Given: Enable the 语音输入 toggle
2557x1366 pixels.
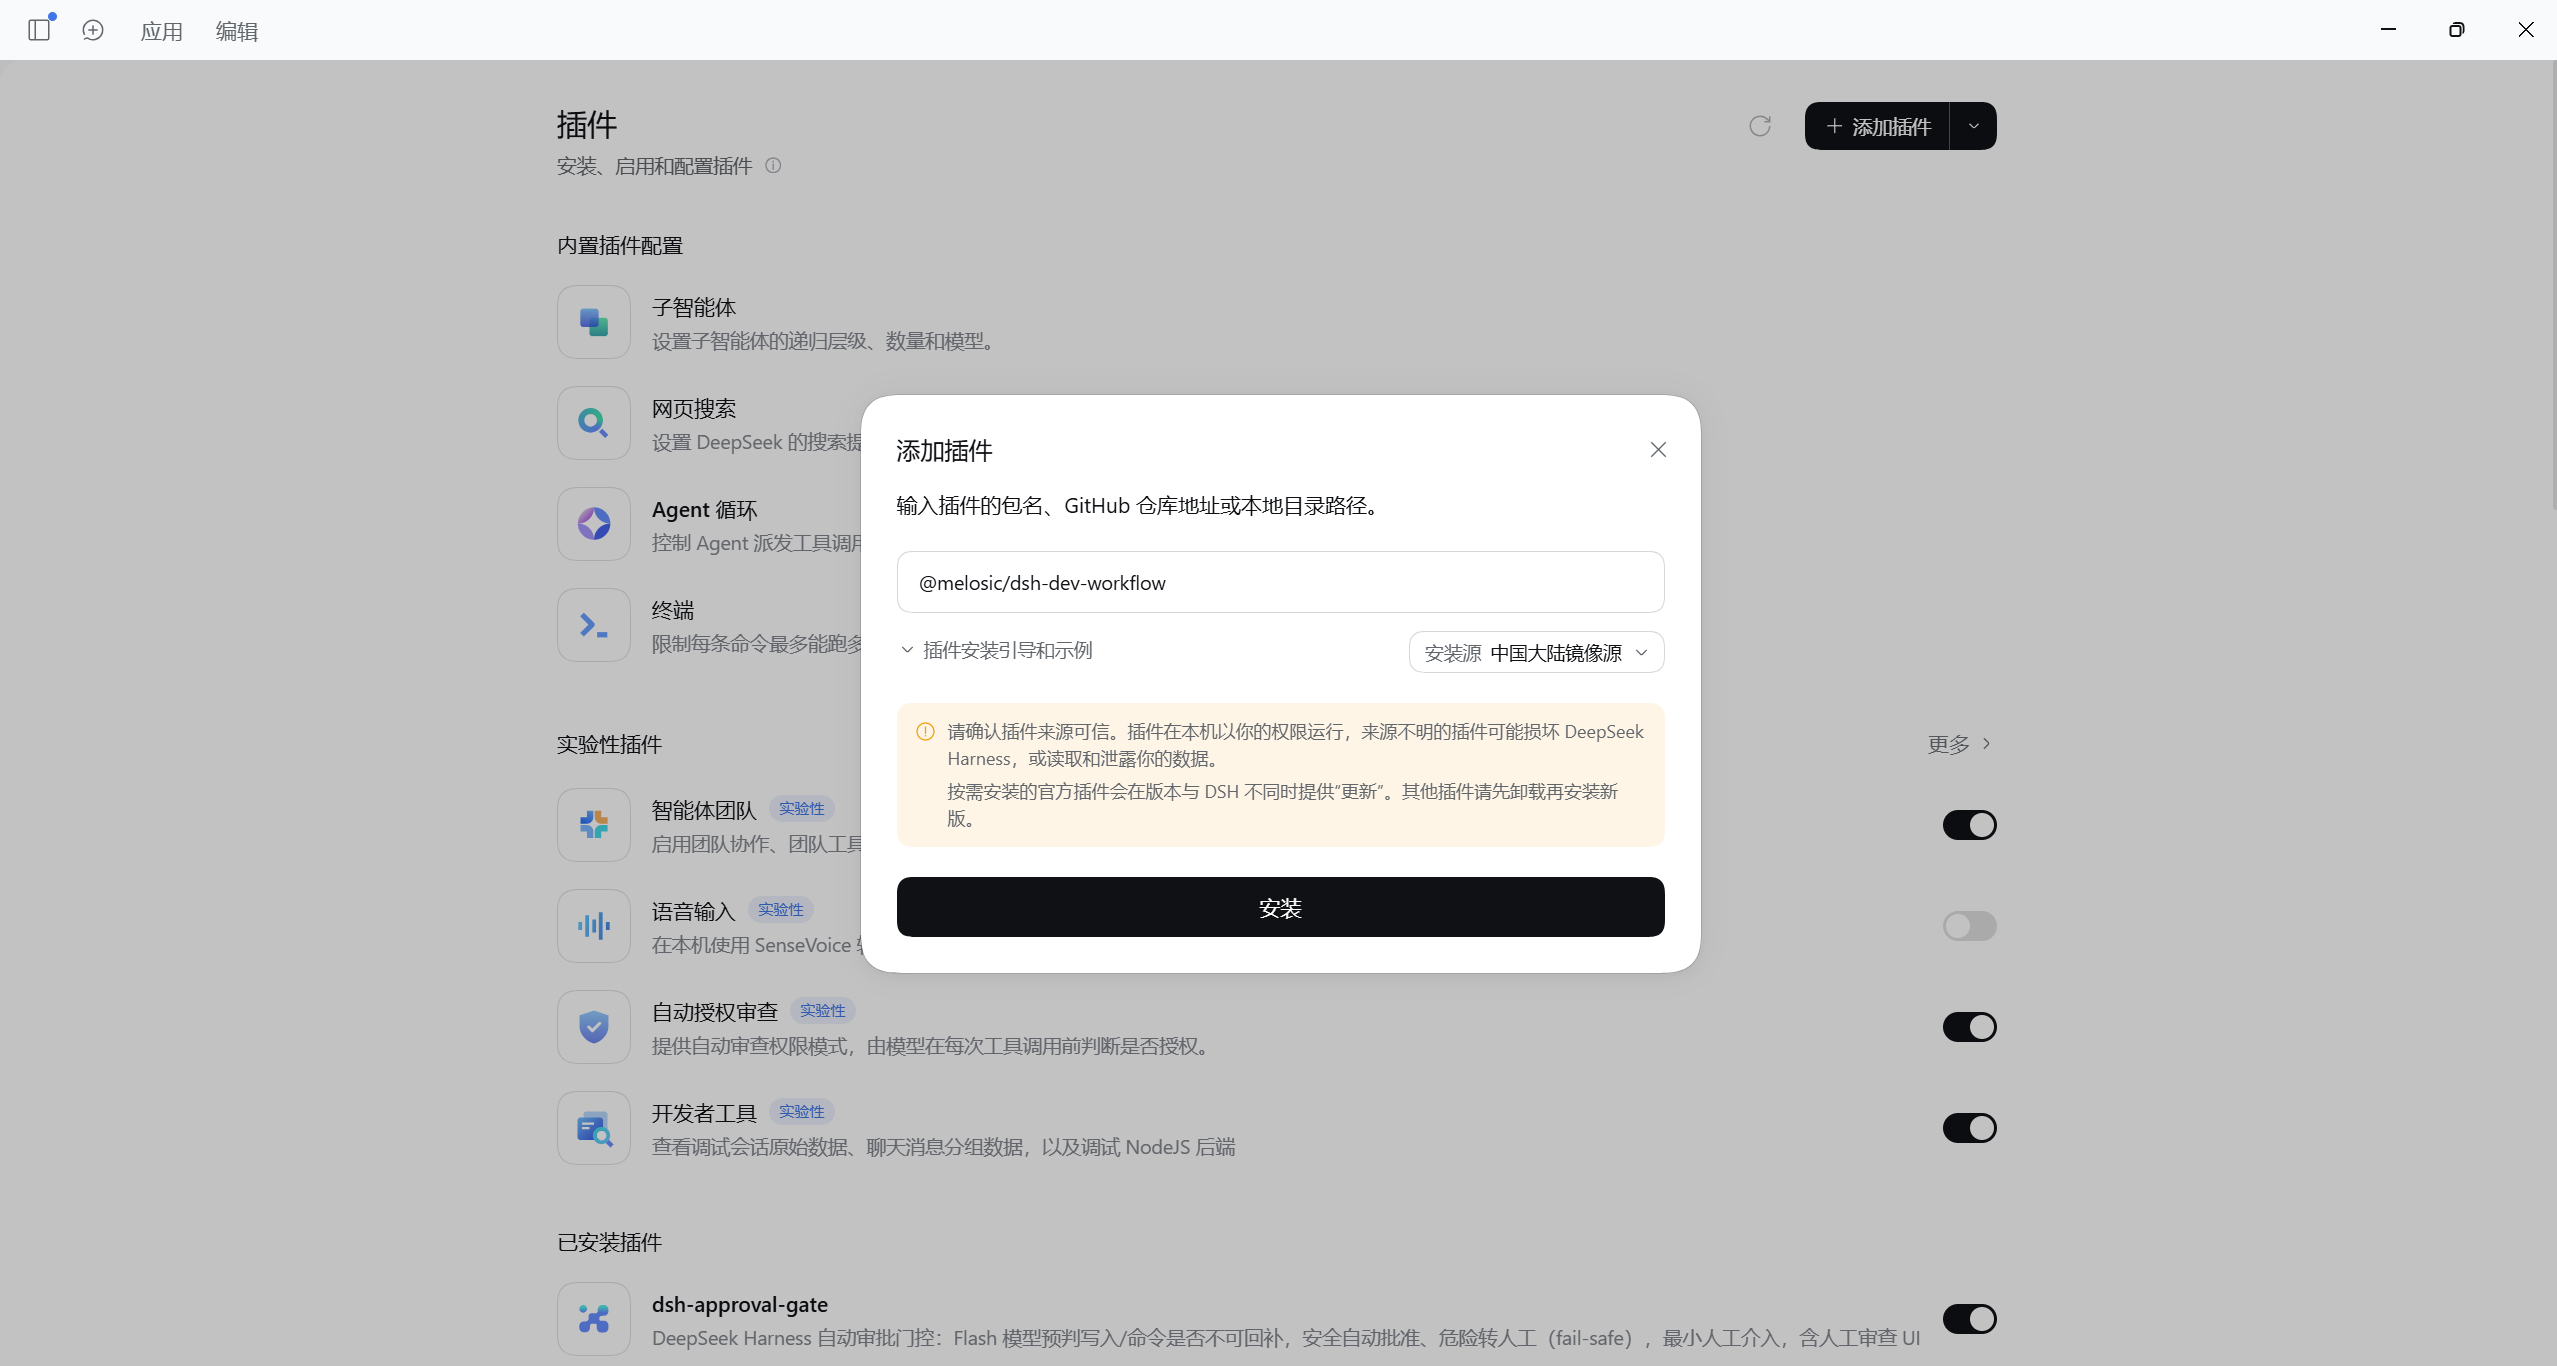Looking at the screenshot, I should pos(1969,926).
